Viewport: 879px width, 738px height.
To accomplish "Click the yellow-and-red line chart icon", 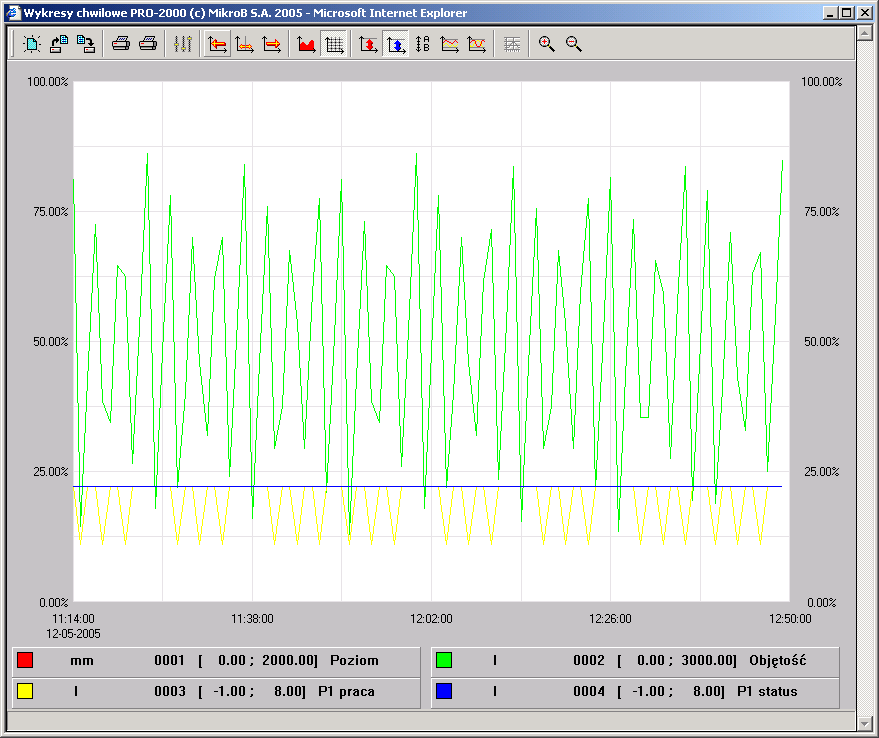I will pyautogui.click(x=450, y=44).
